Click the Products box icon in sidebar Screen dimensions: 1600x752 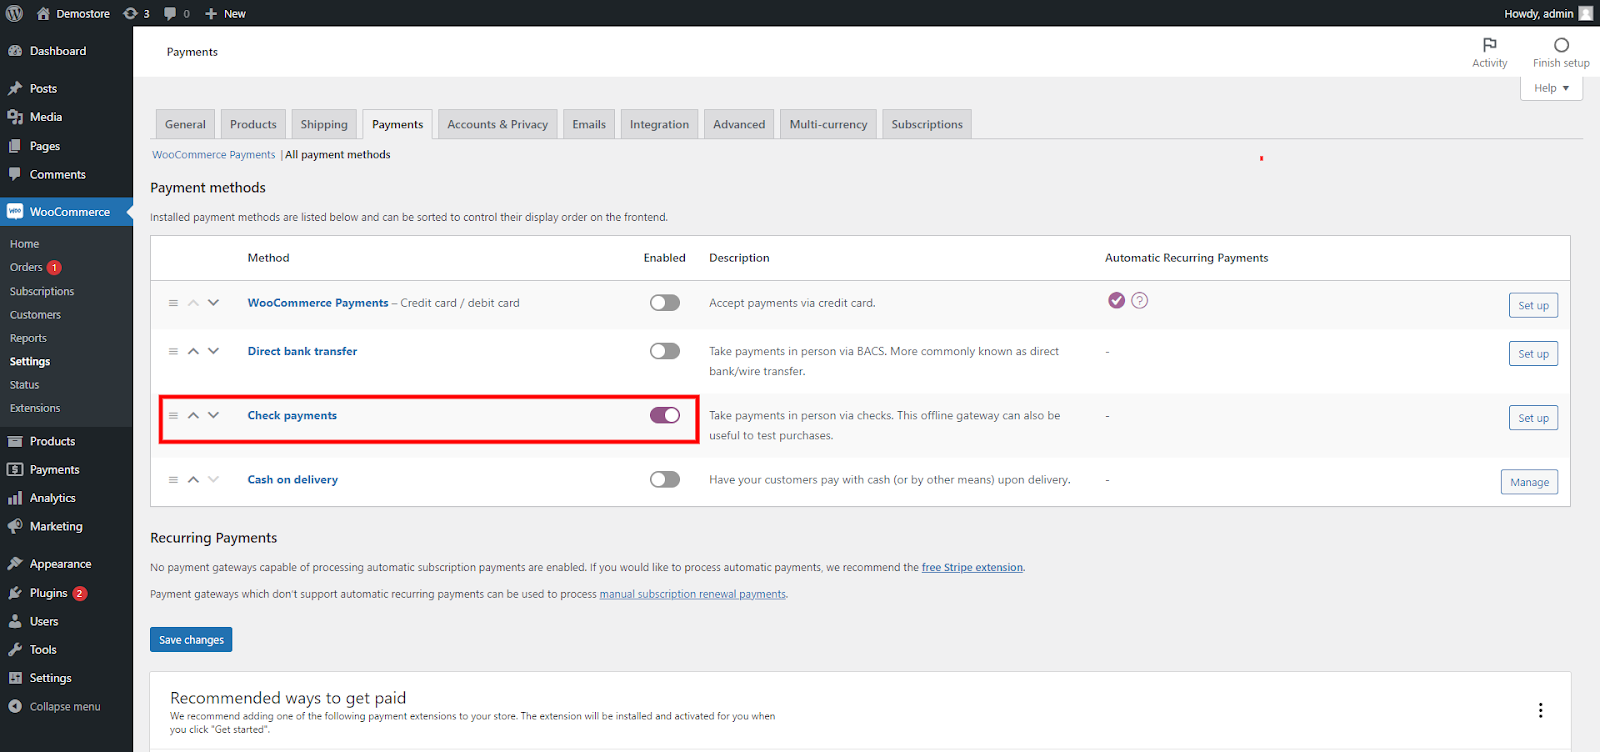click(x=15, y=441)
